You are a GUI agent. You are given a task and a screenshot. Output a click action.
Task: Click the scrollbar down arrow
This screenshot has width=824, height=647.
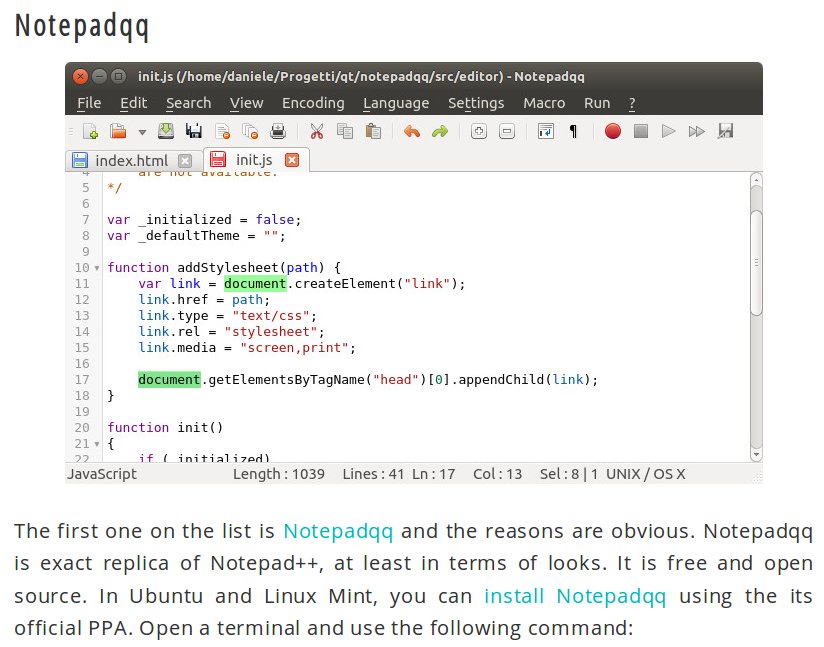(756, 455)
